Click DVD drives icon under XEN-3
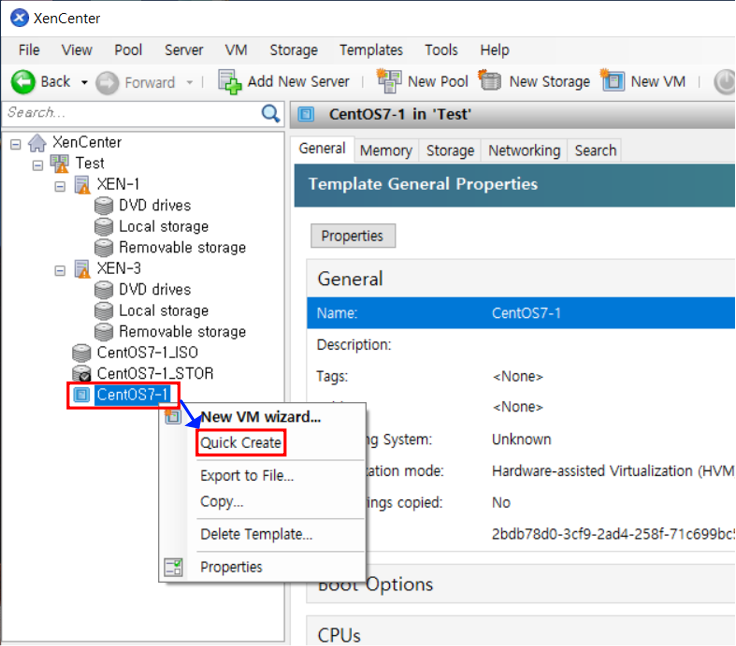 (104, 290)
